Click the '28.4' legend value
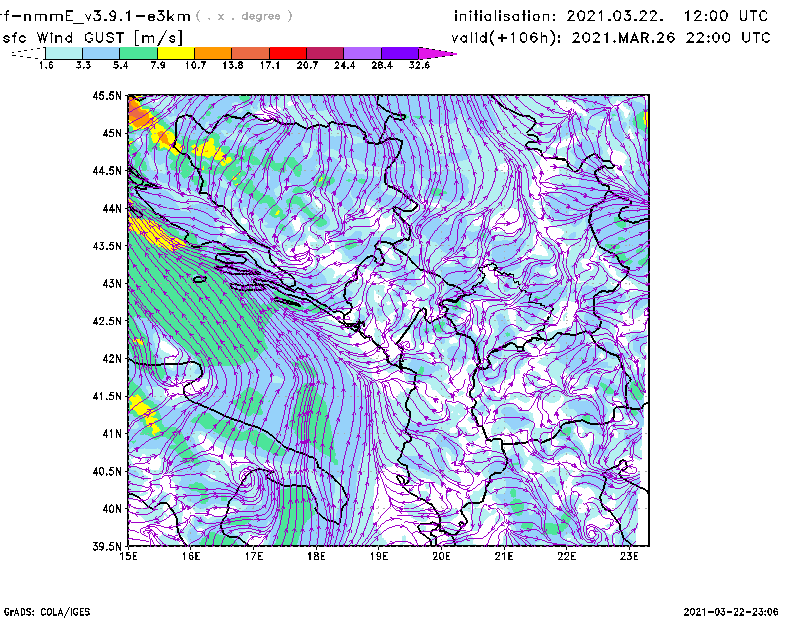Viewport: 800px width, 618px height. point(382,65)
